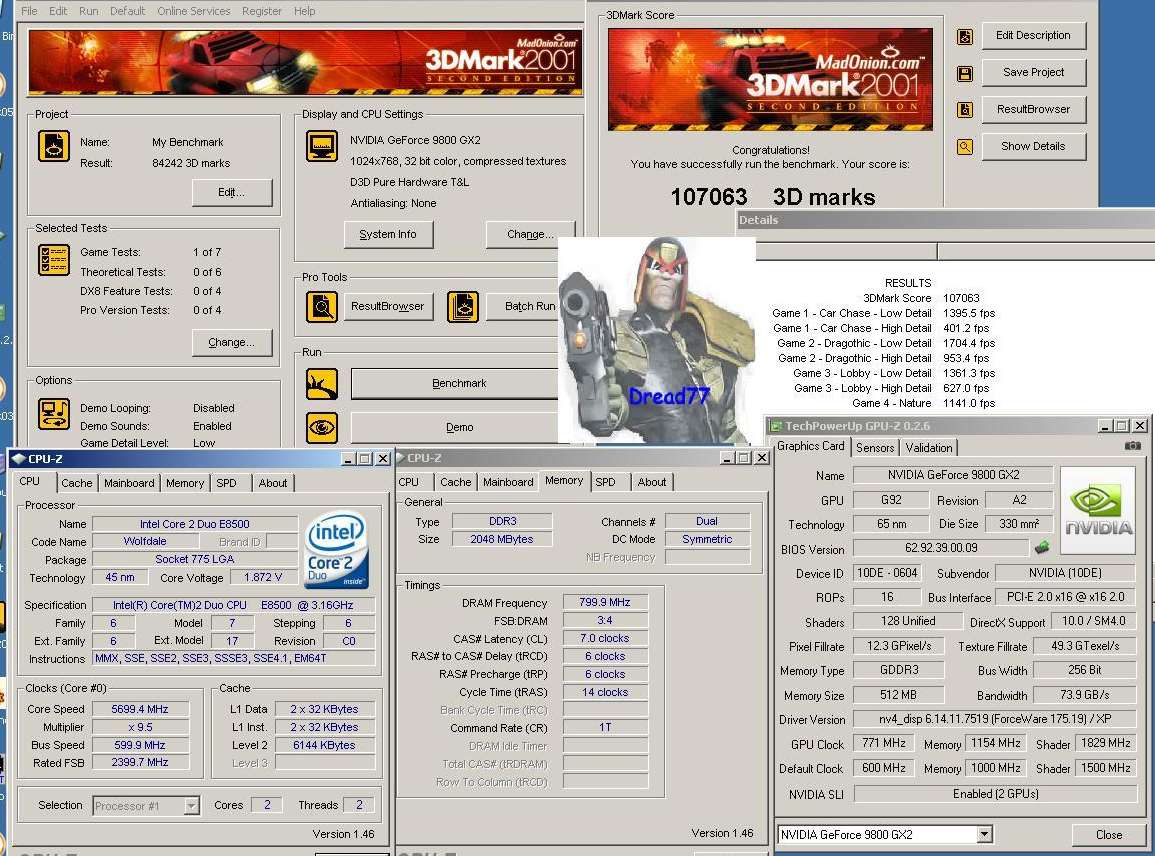Screen dimensions: 1155x856
Task: Click the Benchmark button
Action: pos(455,384)
